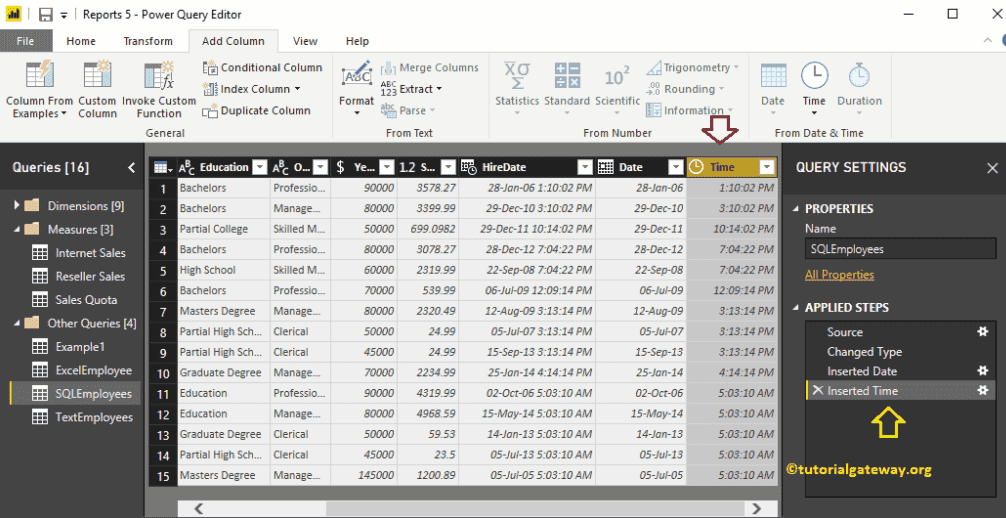
Task: Collapse the PROPERTIES section
Action: click(796, 209)
